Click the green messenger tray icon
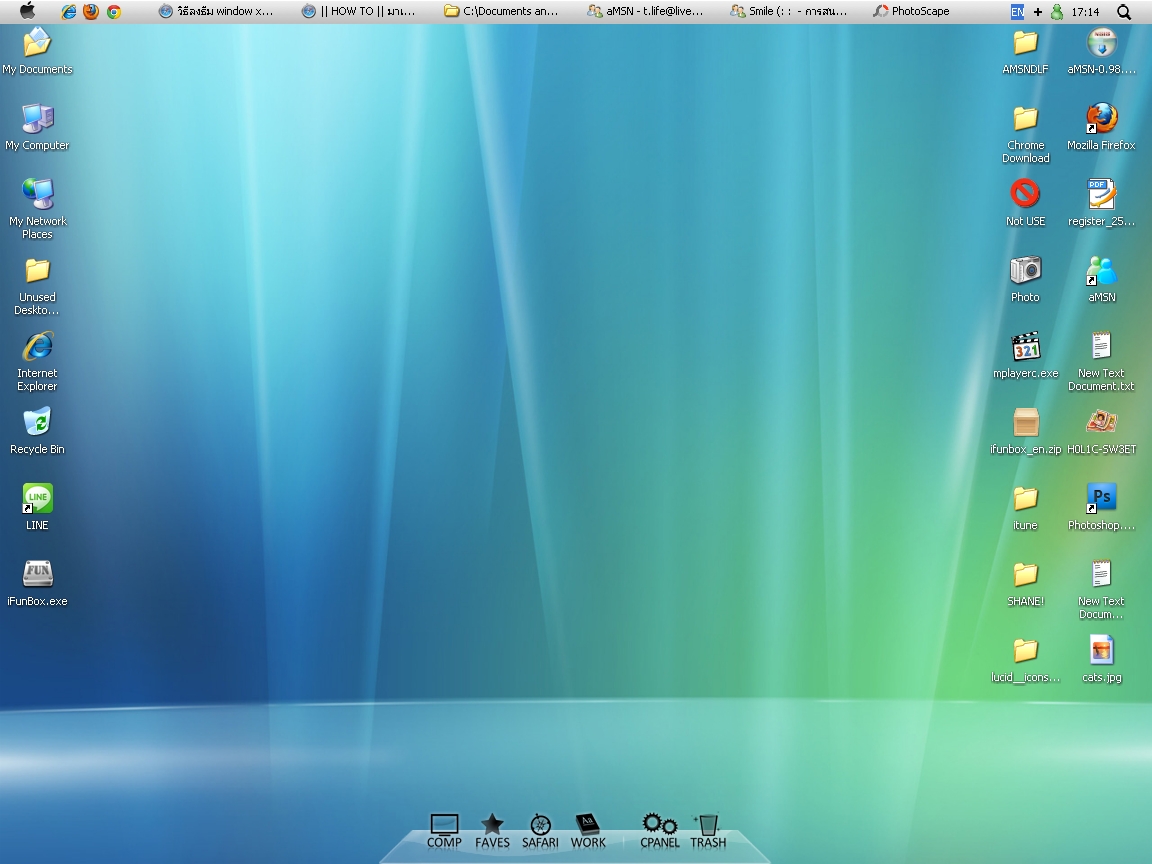The height and width of the screenshot is (864, 1152). point(1056,12)
